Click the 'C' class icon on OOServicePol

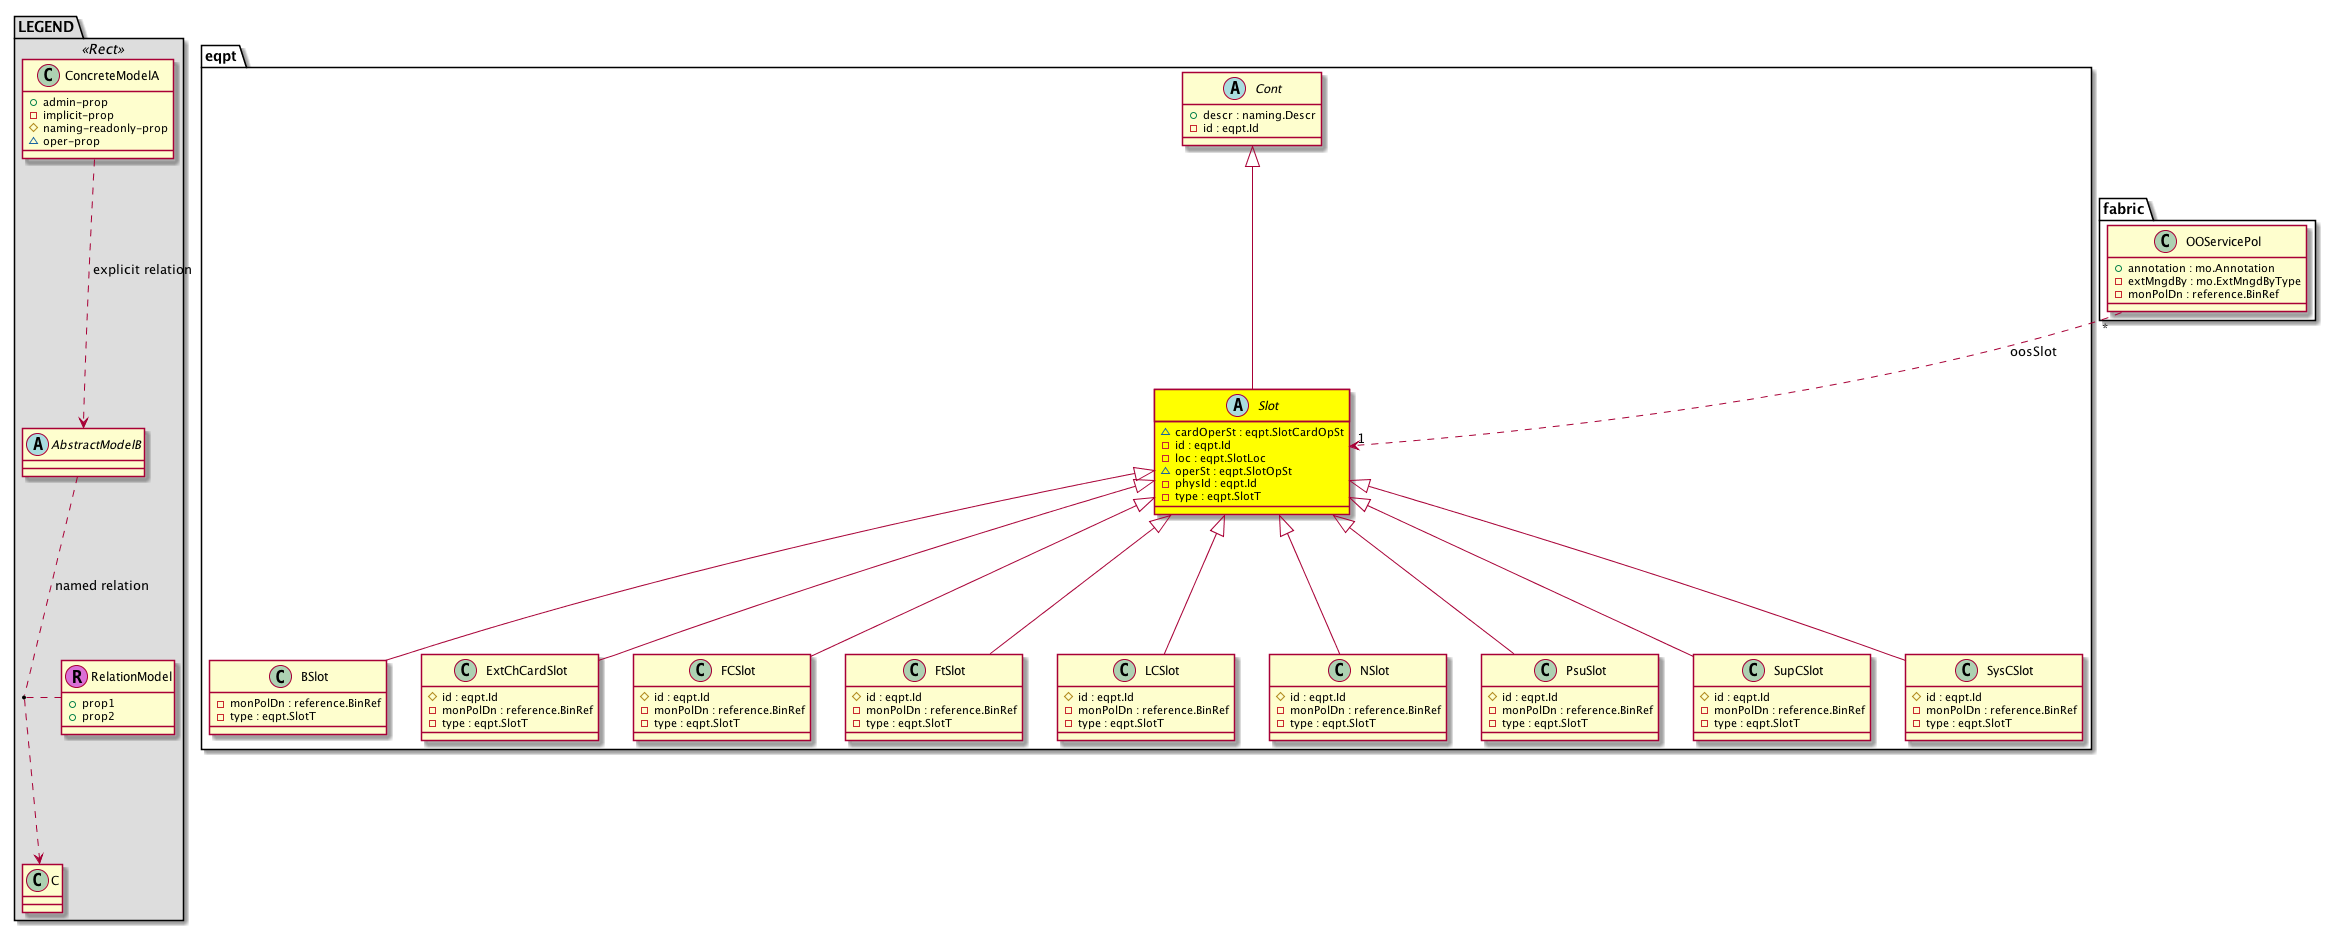[2165, 241]
